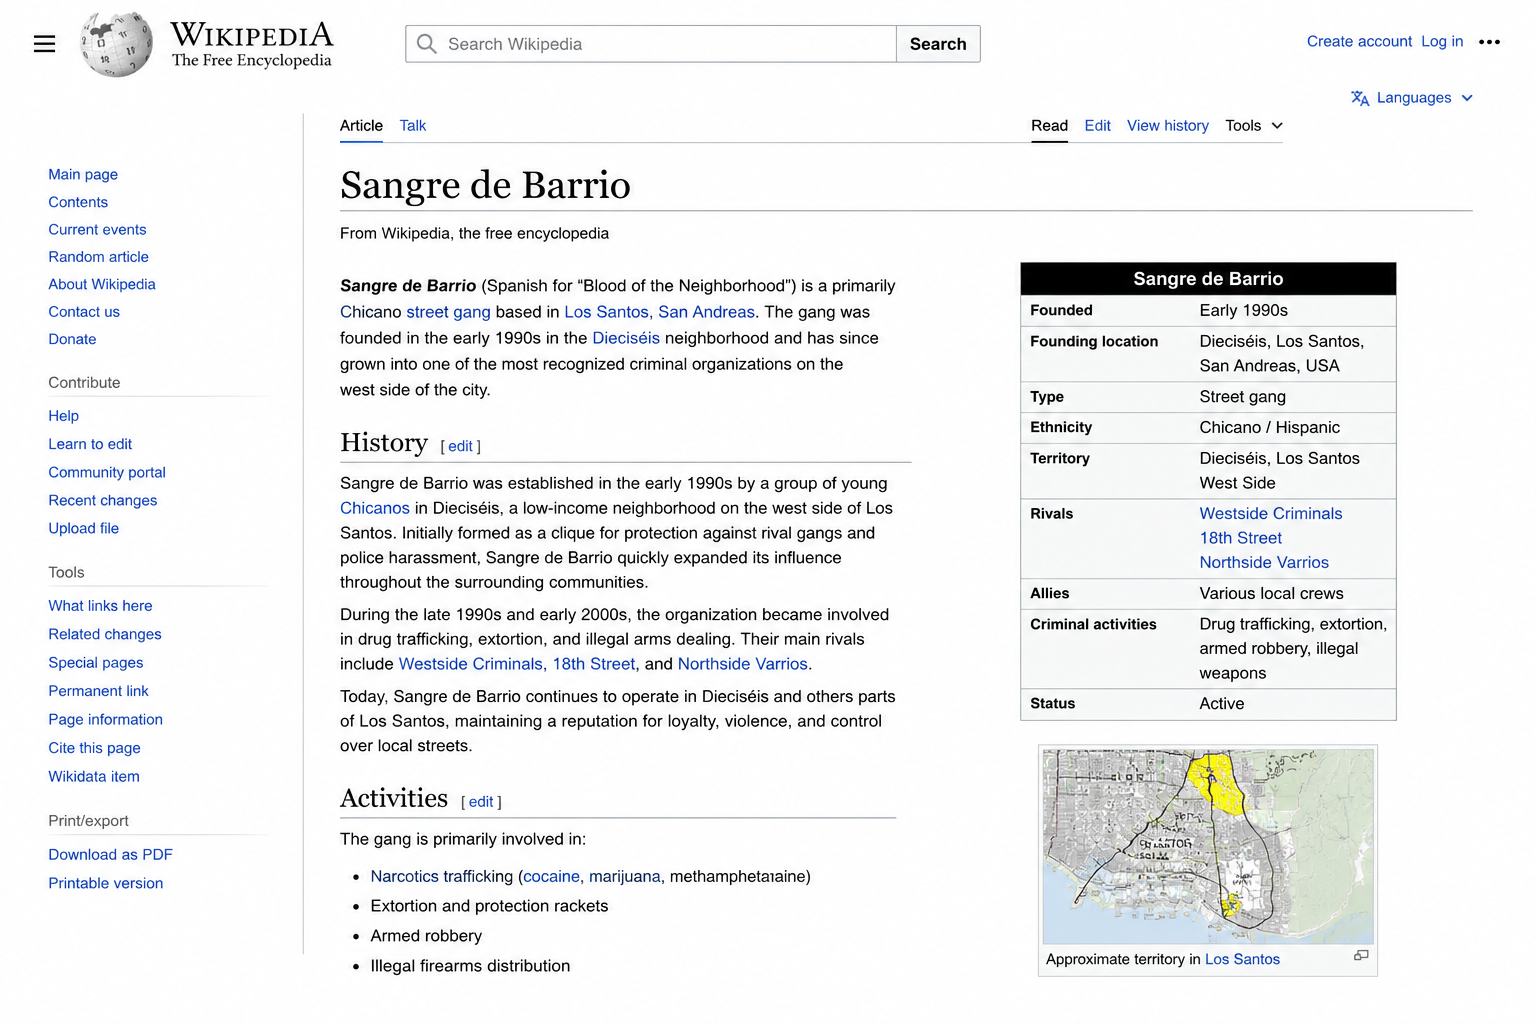Enlarge the territory map image icon
This screenshot has height=1024, width=1536.
1361,956
